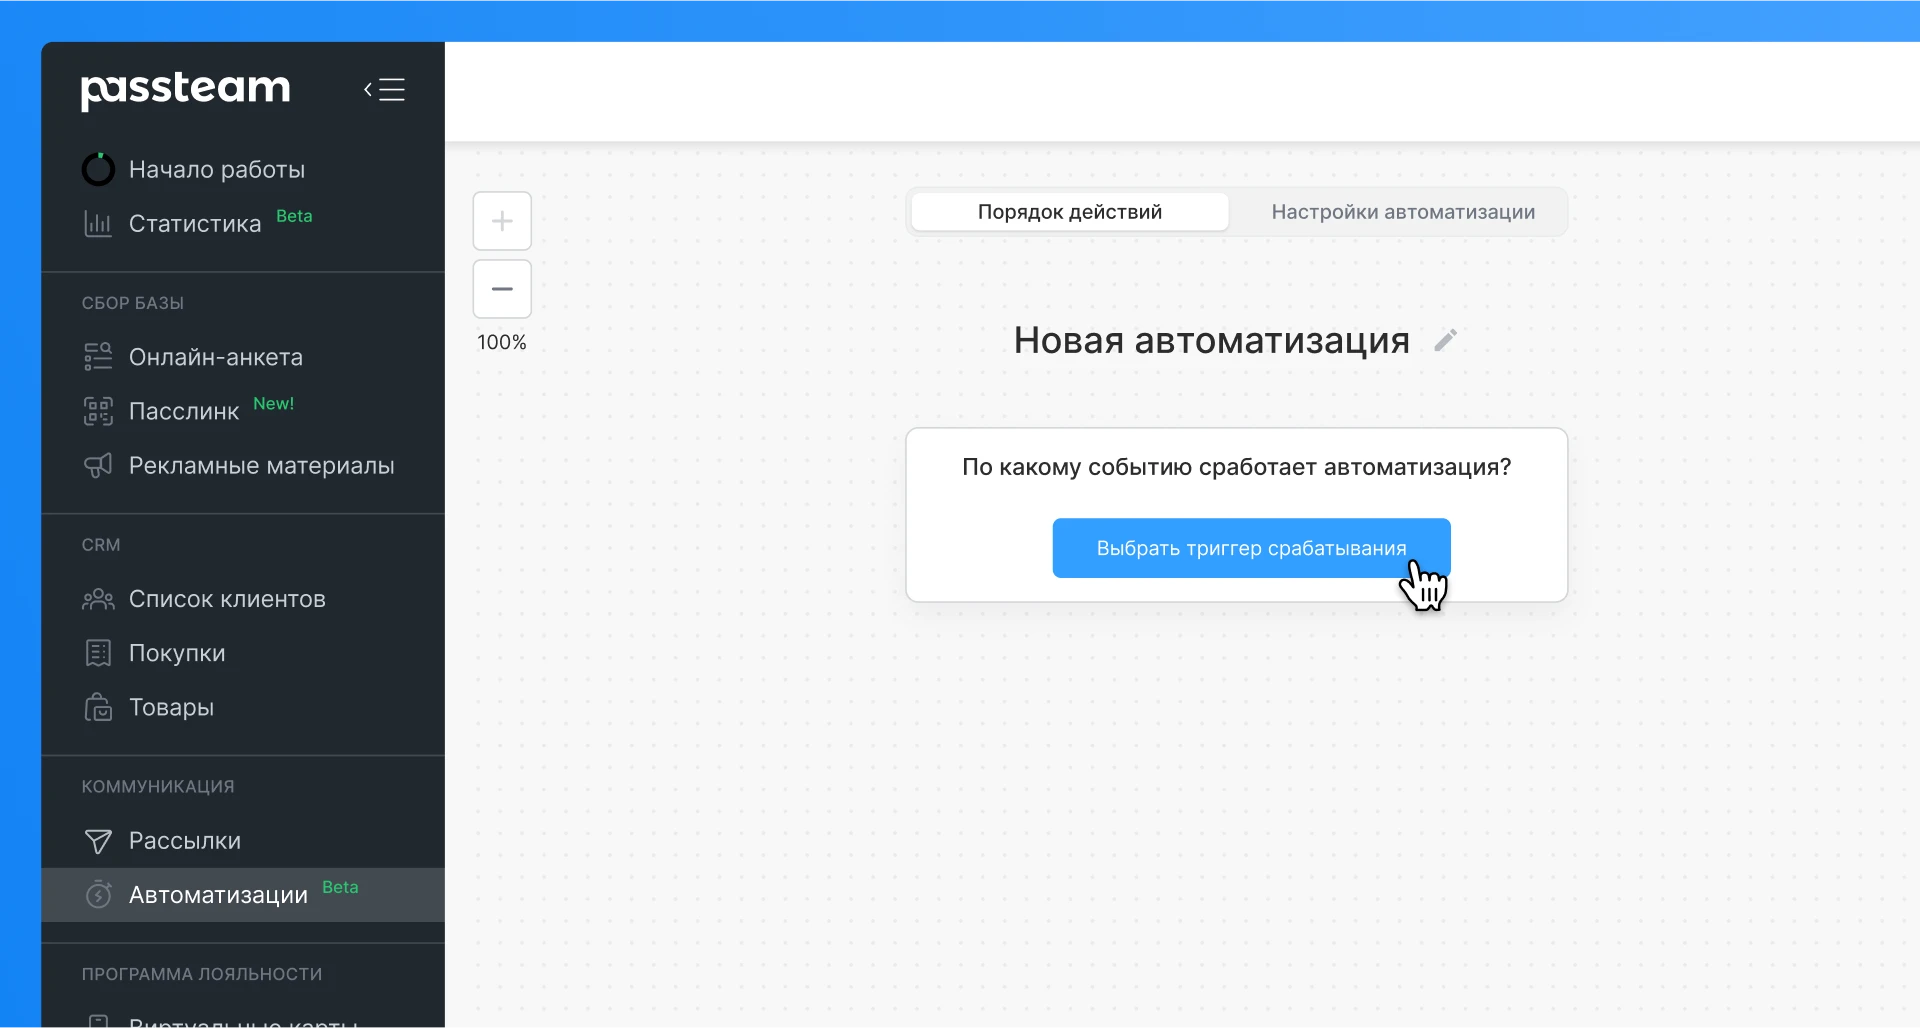The image size is (1920, 1028).
Task: Go to Покупки
Action: [x=177, y=653]
